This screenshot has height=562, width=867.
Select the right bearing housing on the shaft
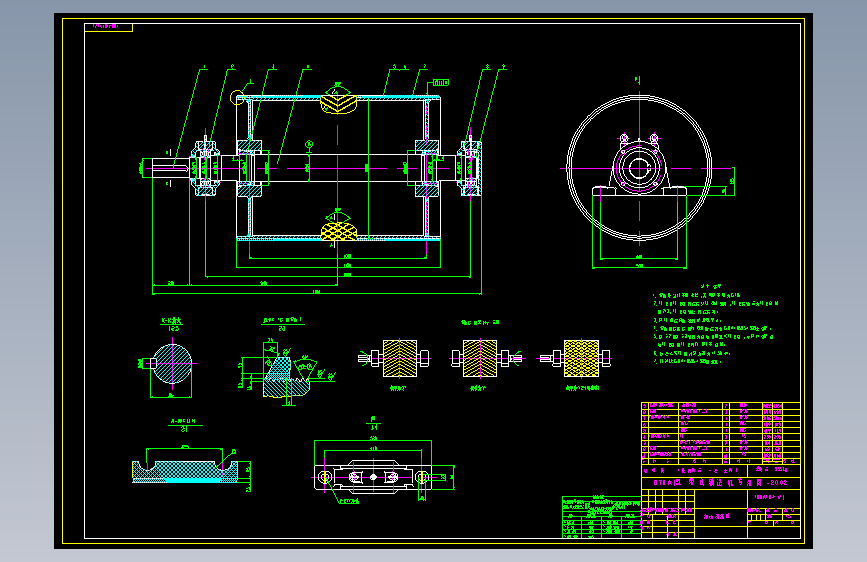tap(470, 168)
